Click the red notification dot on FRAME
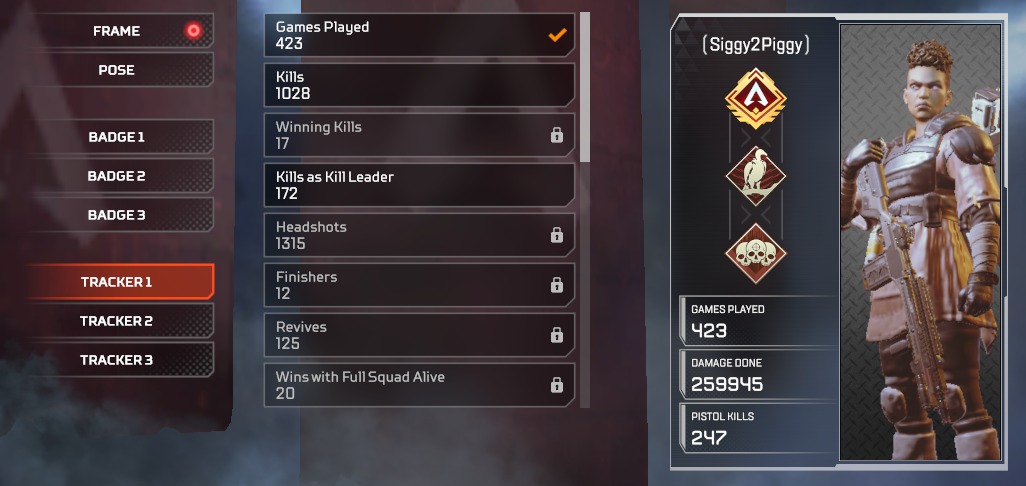Image resolution: width=1026 pixels, height=486 pixels. coord(193,30)
